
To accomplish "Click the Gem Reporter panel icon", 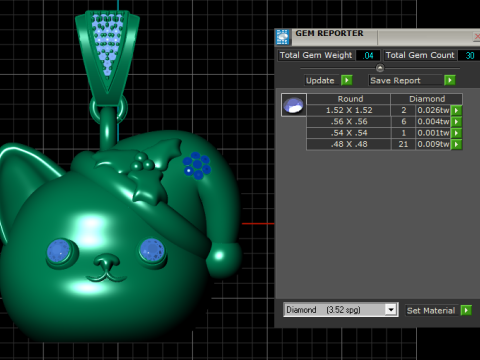I will point(283,37).
